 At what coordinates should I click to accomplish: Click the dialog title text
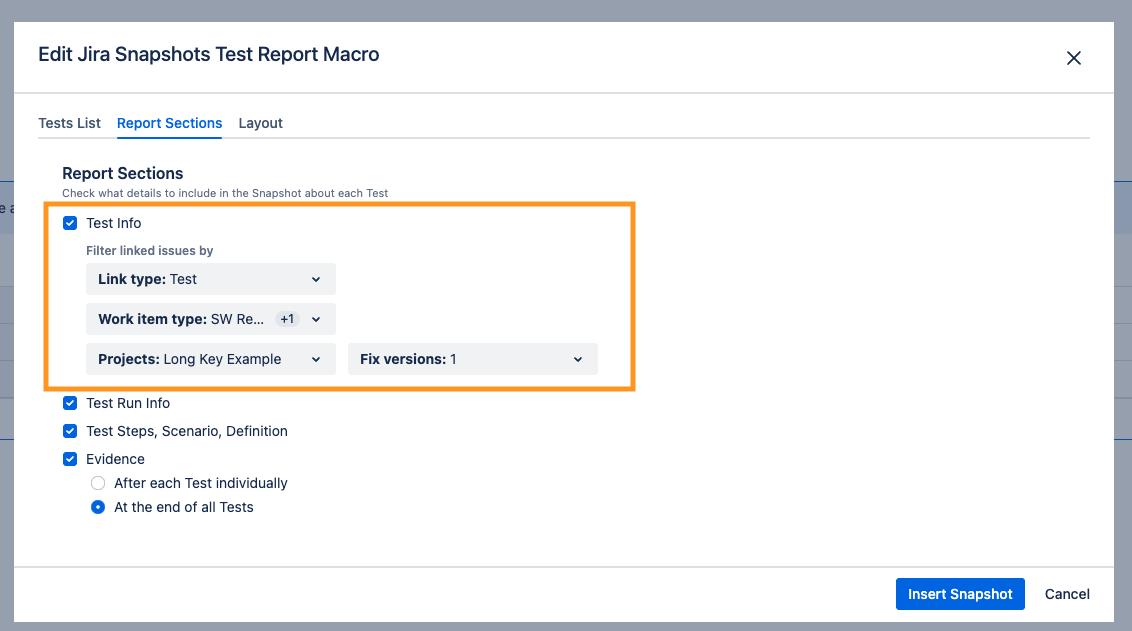pyautogui.click(x=209, y=54)
